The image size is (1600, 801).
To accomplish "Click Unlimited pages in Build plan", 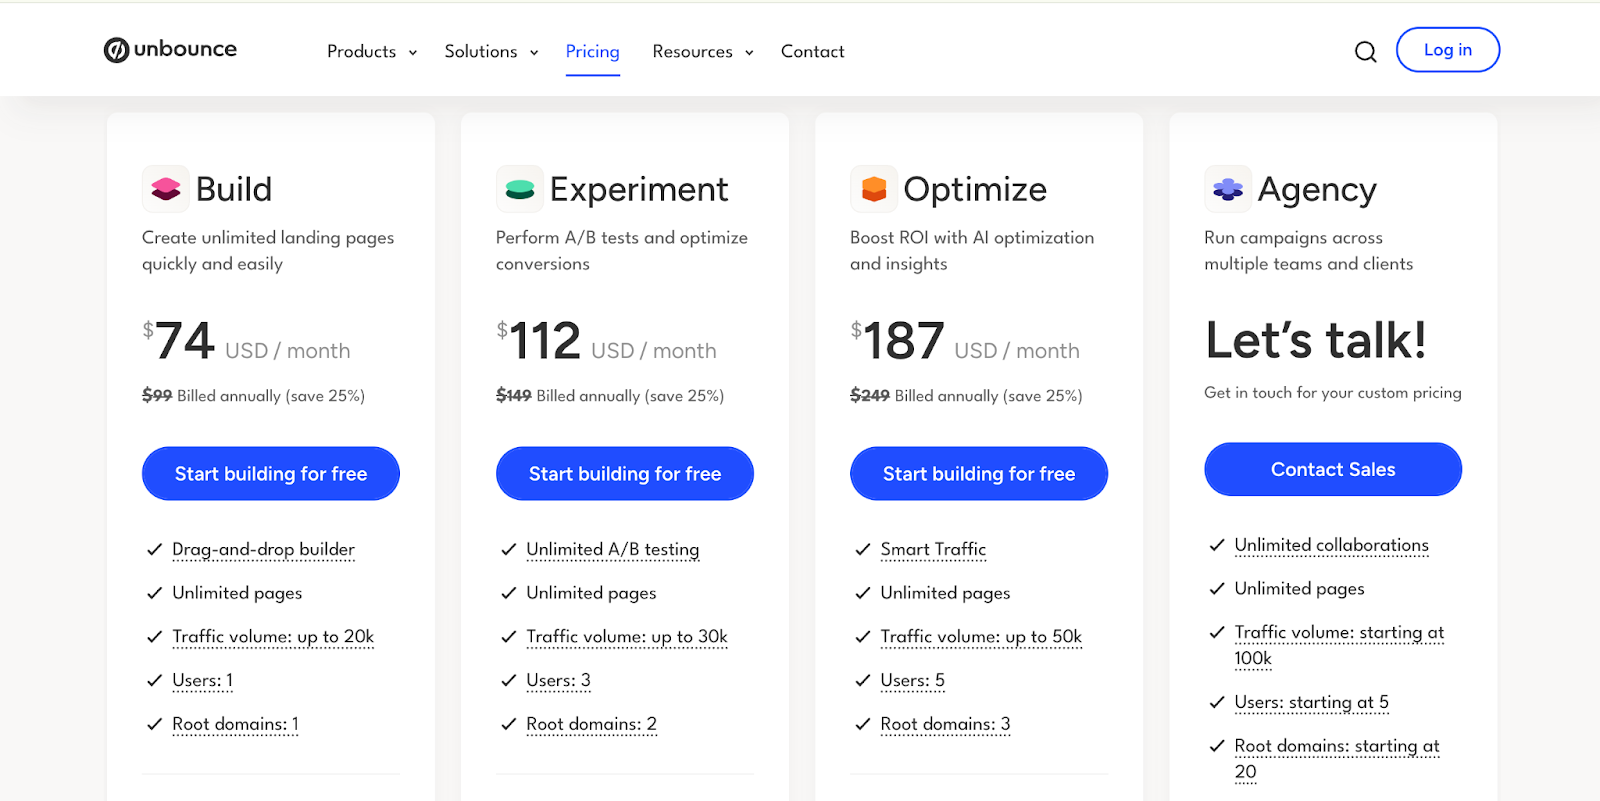I will coord(237,593).
